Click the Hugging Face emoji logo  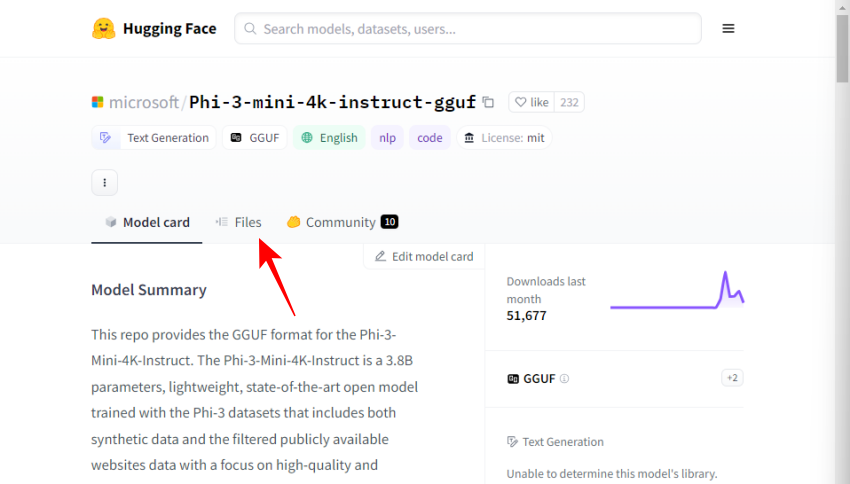(x=104, y=28)
